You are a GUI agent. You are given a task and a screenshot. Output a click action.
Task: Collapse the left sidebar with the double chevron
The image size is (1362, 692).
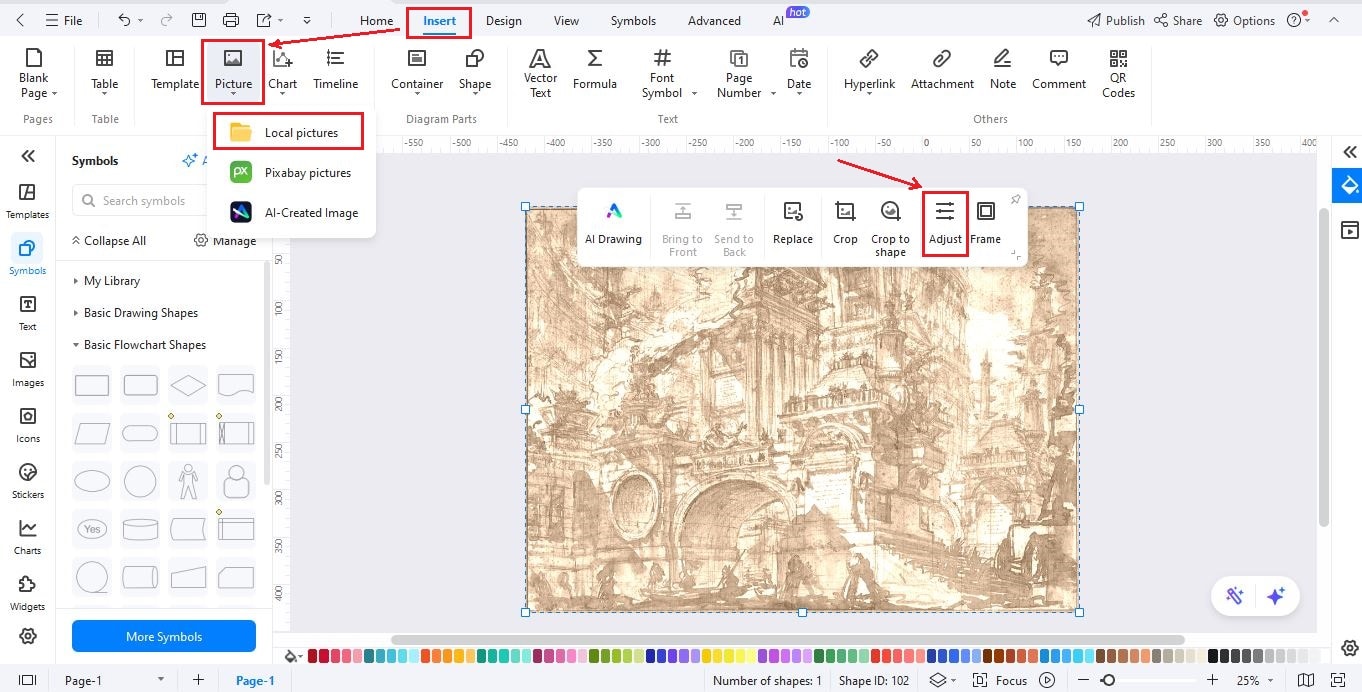pos(28,156)
